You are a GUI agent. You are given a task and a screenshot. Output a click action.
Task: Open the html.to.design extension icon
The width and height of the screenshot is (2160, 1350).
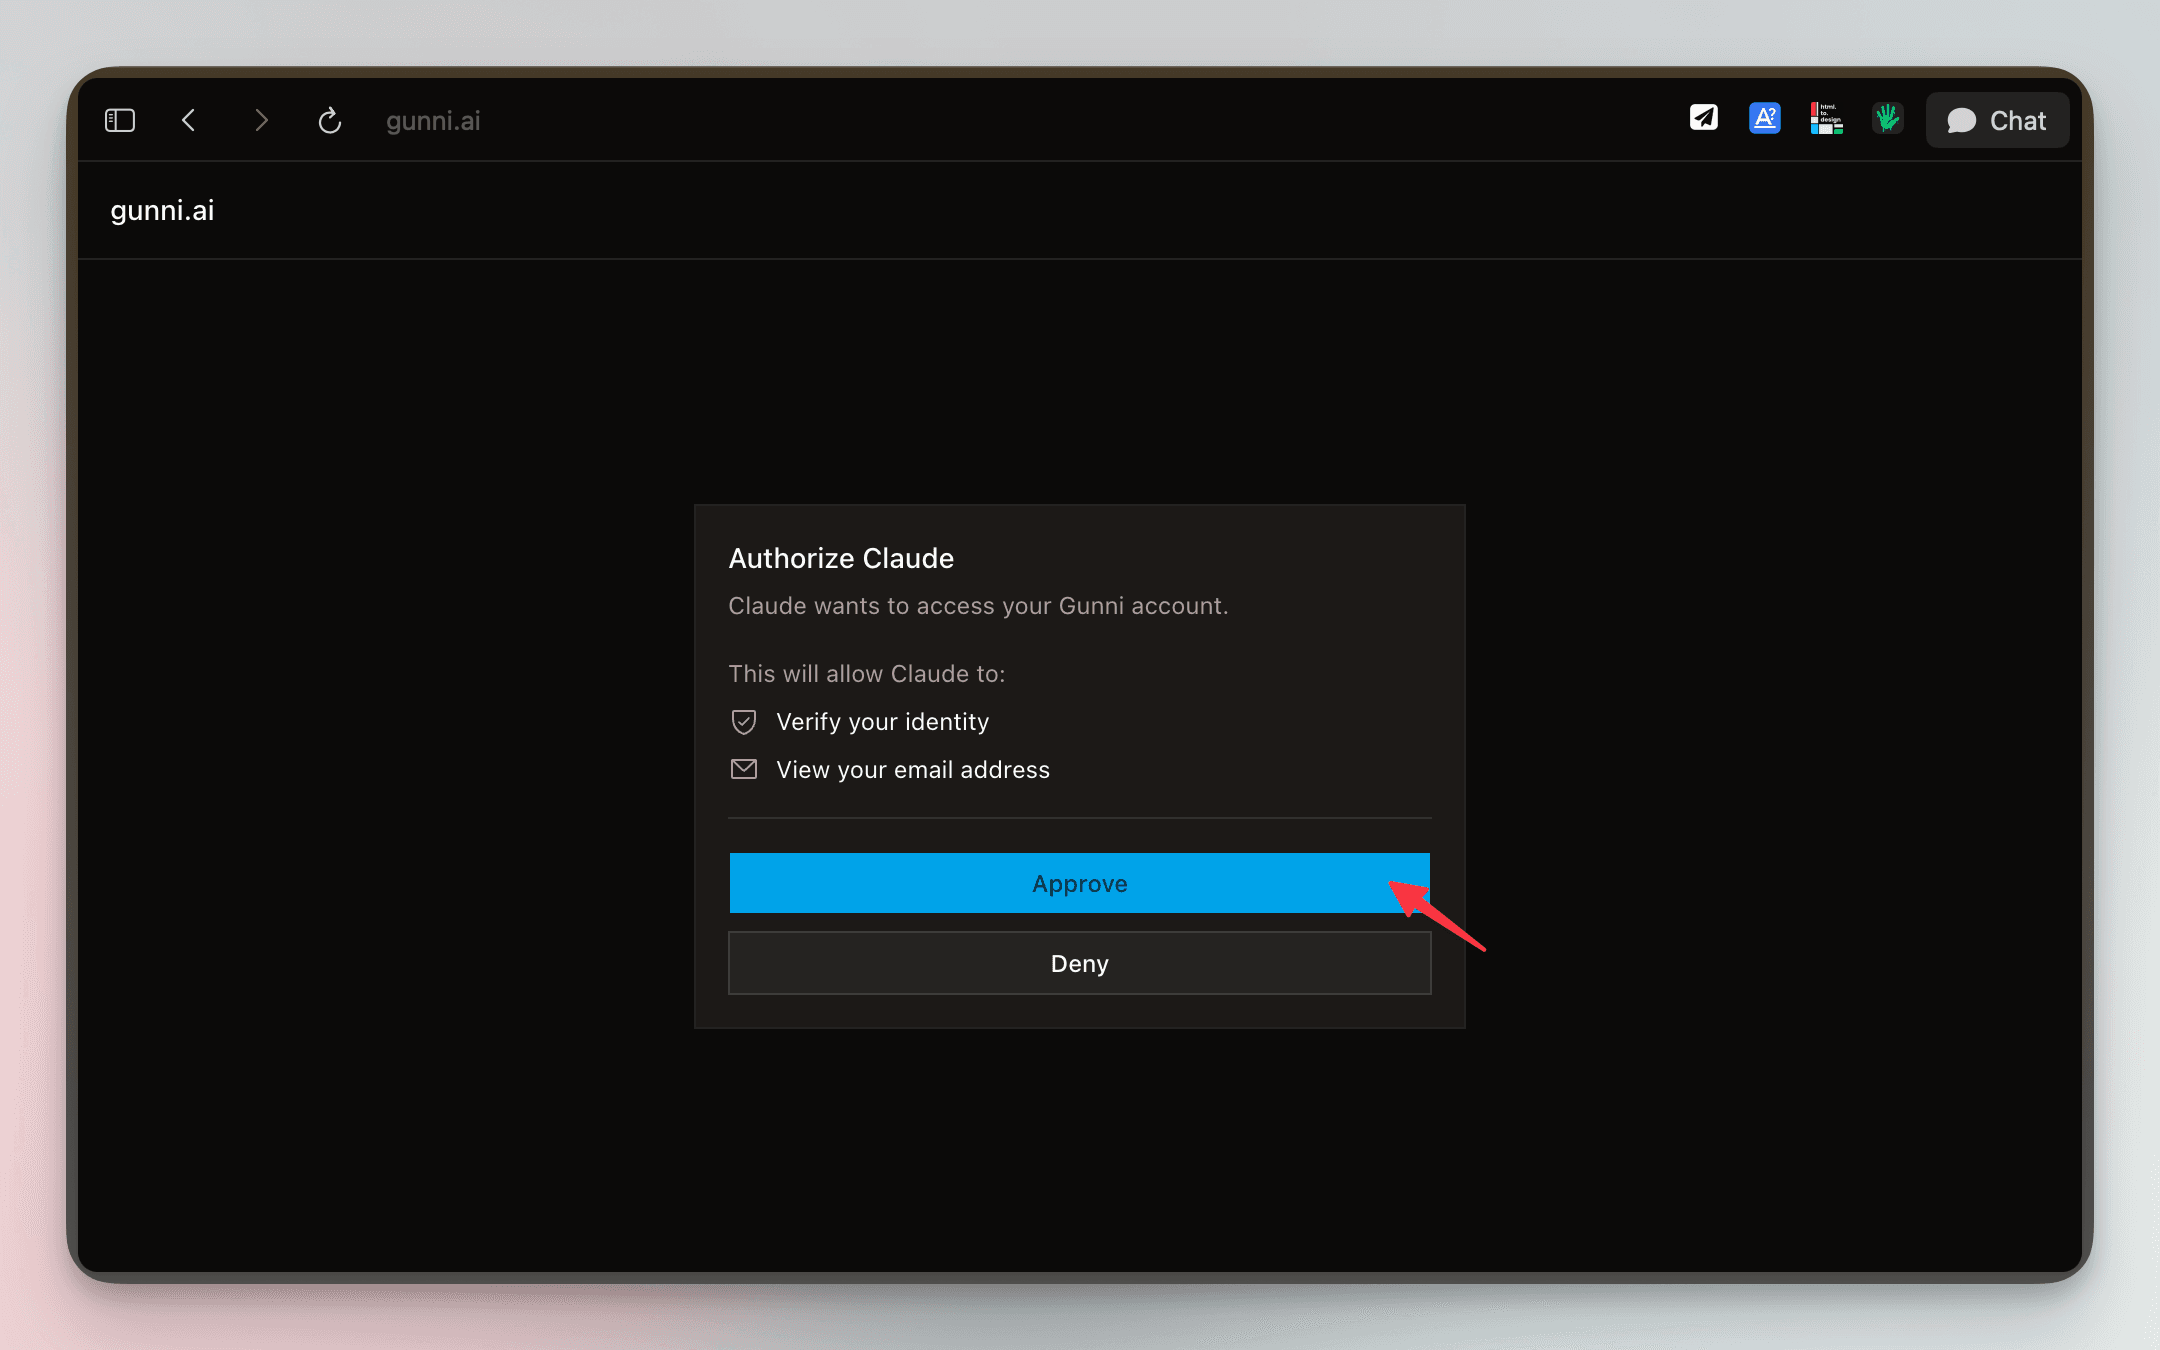click(1826, 118)
